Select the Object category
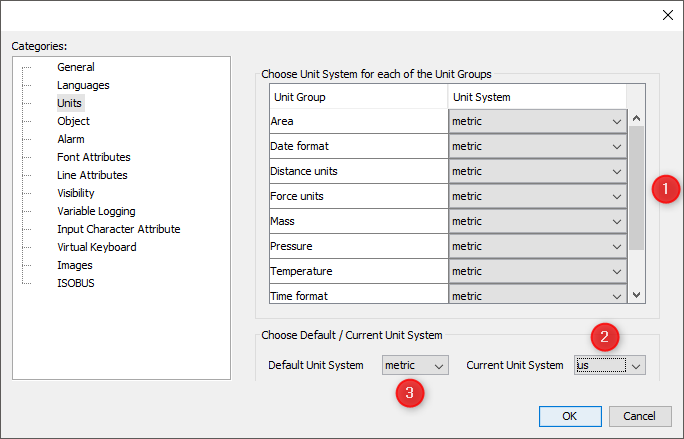The height and width of the screenshot is (439, 684). click(x=73, y=121)
